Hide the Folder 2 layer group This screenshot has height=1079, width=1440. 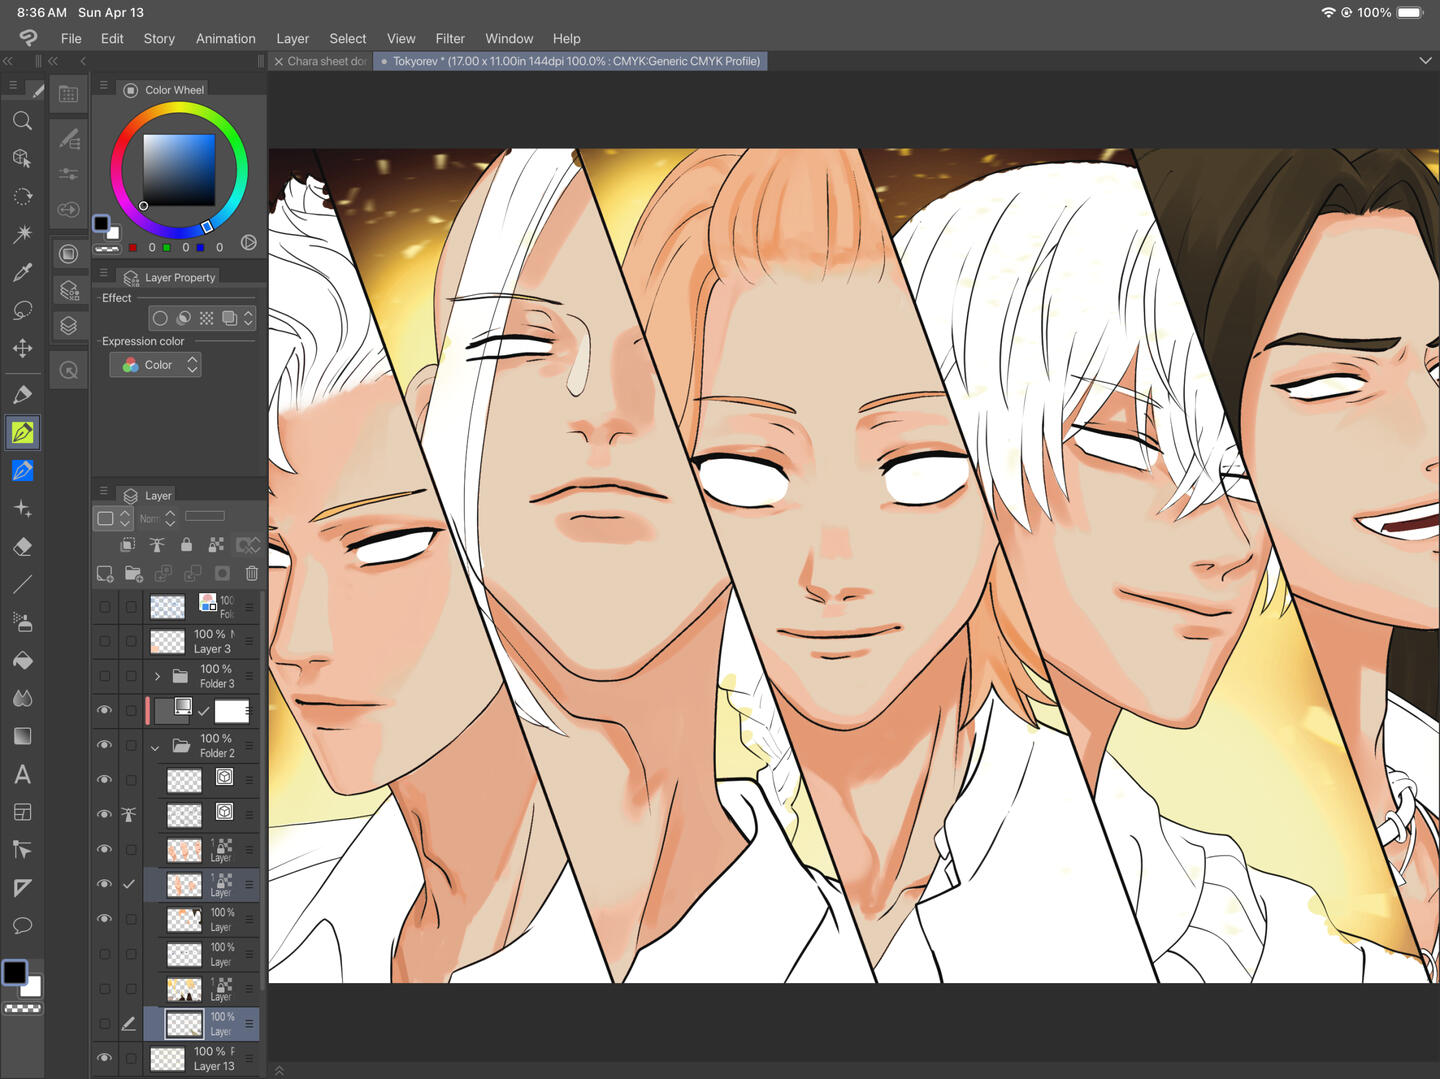click(x=104, y=745)
